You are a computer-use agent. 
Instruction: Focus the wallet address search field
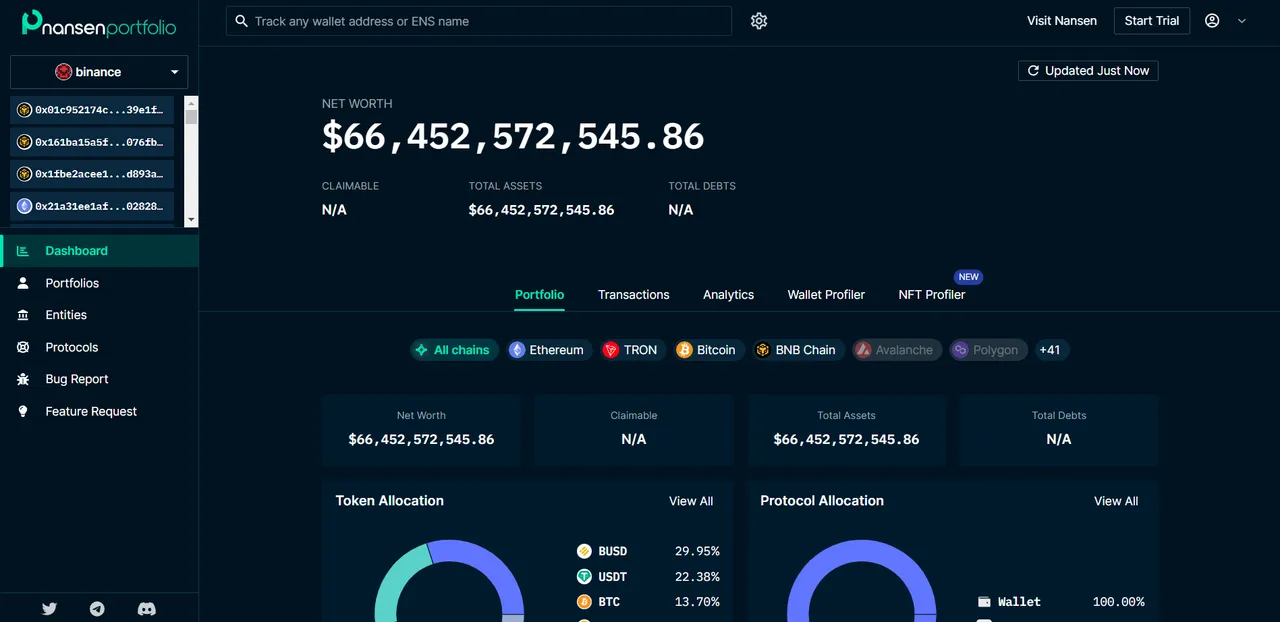[479, 21]
